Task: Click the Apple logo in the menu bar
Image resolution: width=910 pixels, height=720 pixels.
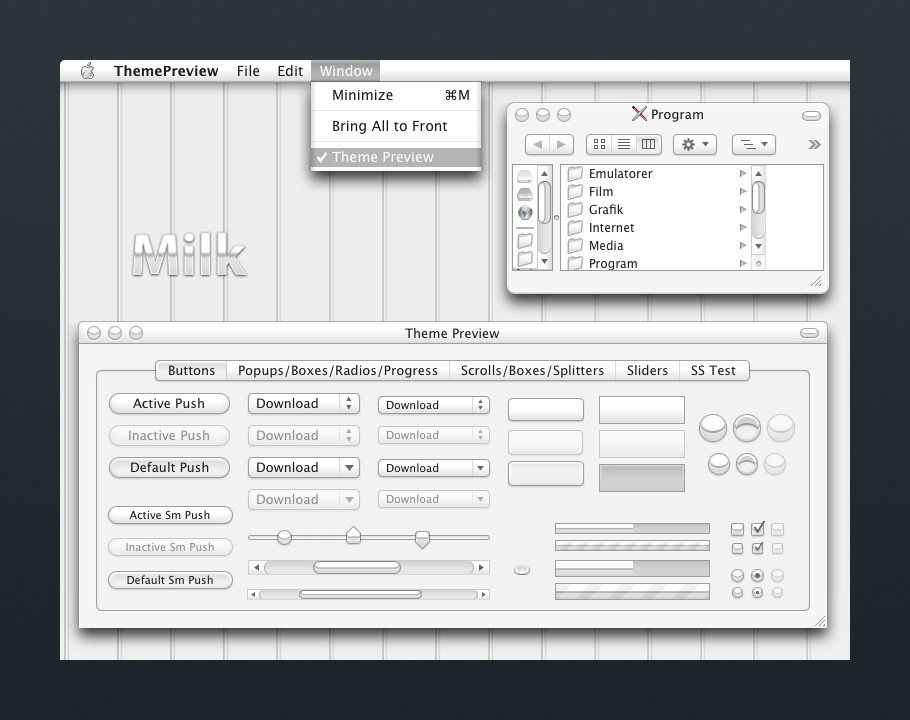Action: click(x=87, y=71)
